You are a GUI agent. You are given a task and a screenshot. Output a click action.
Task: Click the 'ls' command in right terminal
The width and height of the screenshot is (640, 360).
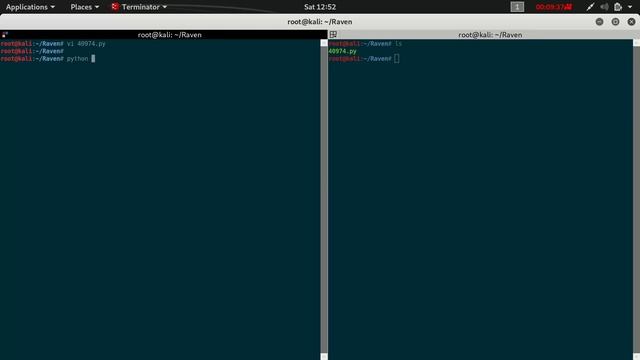[398, 44]
